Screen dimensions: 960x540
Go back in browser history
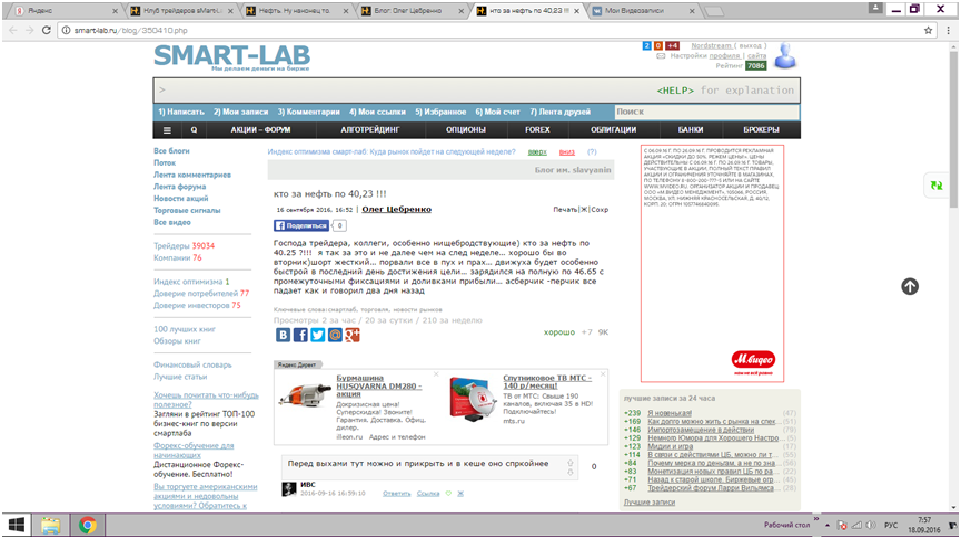[x=13, y=30]
